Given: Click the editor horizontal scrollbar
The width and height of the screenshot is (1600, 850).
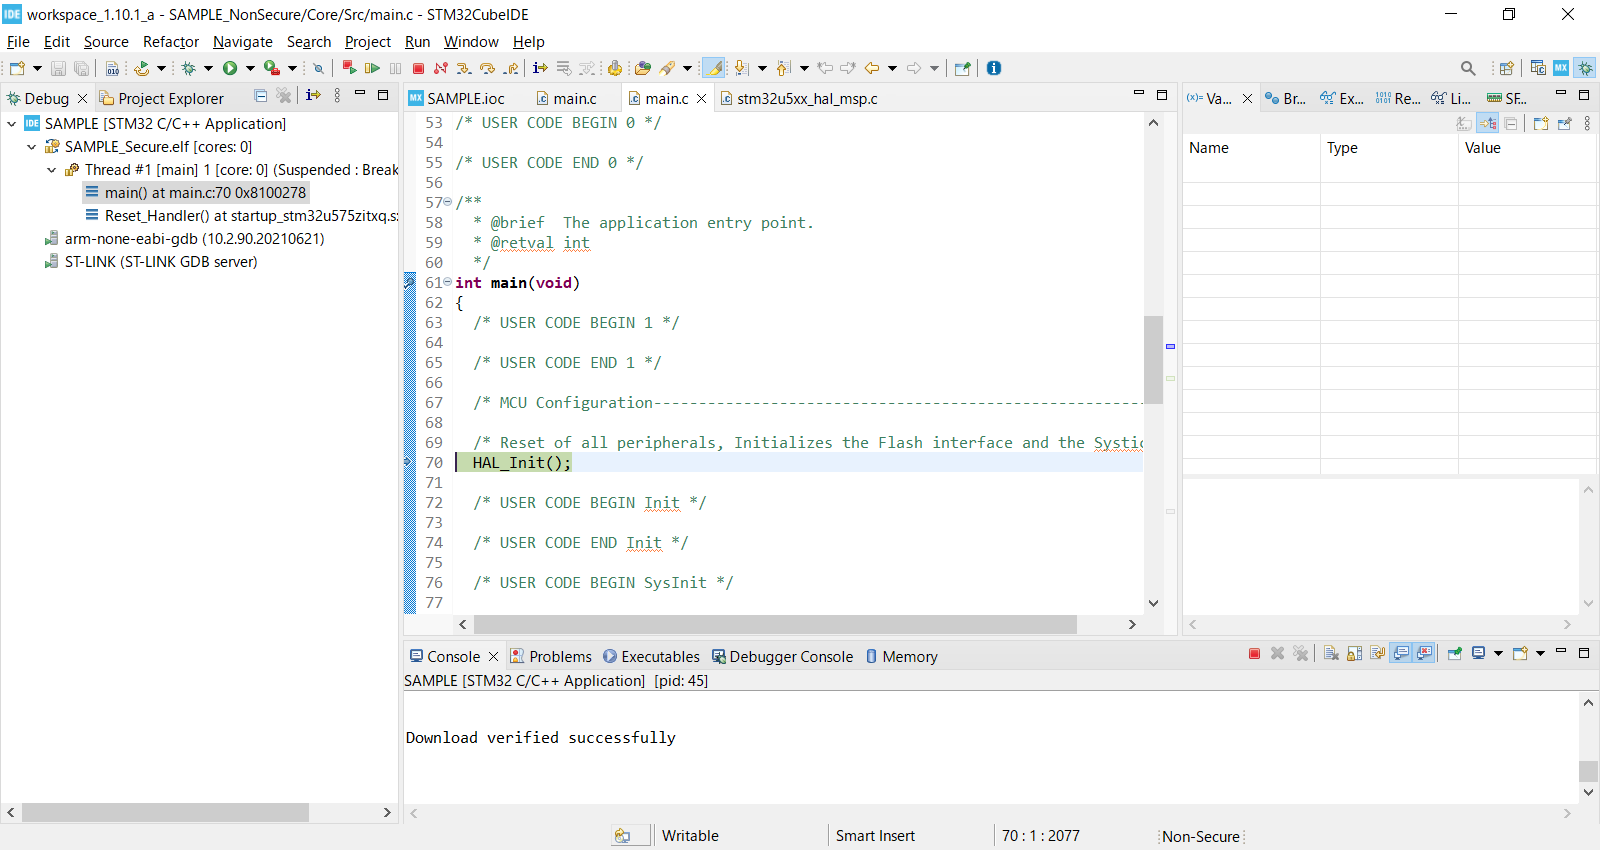Looking at the screenshot, I should (775, 624).
